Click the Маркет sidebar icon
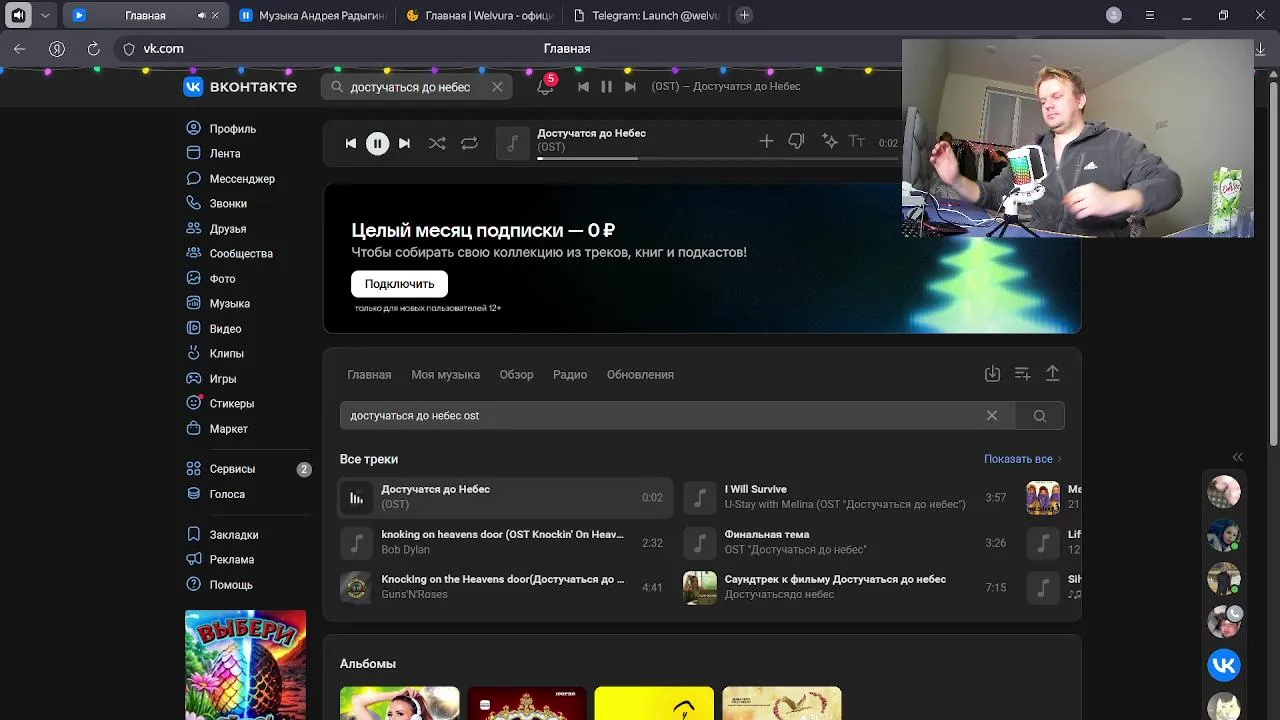1280x720 pixels. (194, 429)
